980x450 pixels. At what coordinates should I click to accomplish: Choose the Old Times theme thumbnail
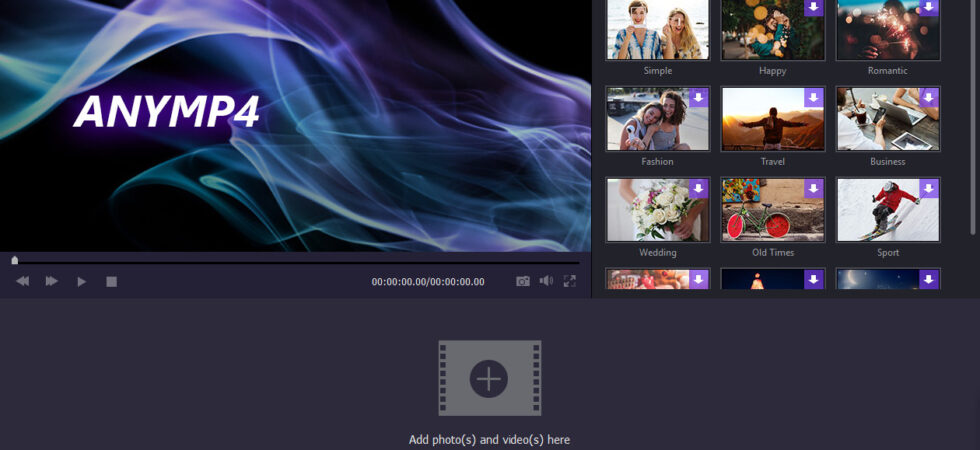coord(772,209)
